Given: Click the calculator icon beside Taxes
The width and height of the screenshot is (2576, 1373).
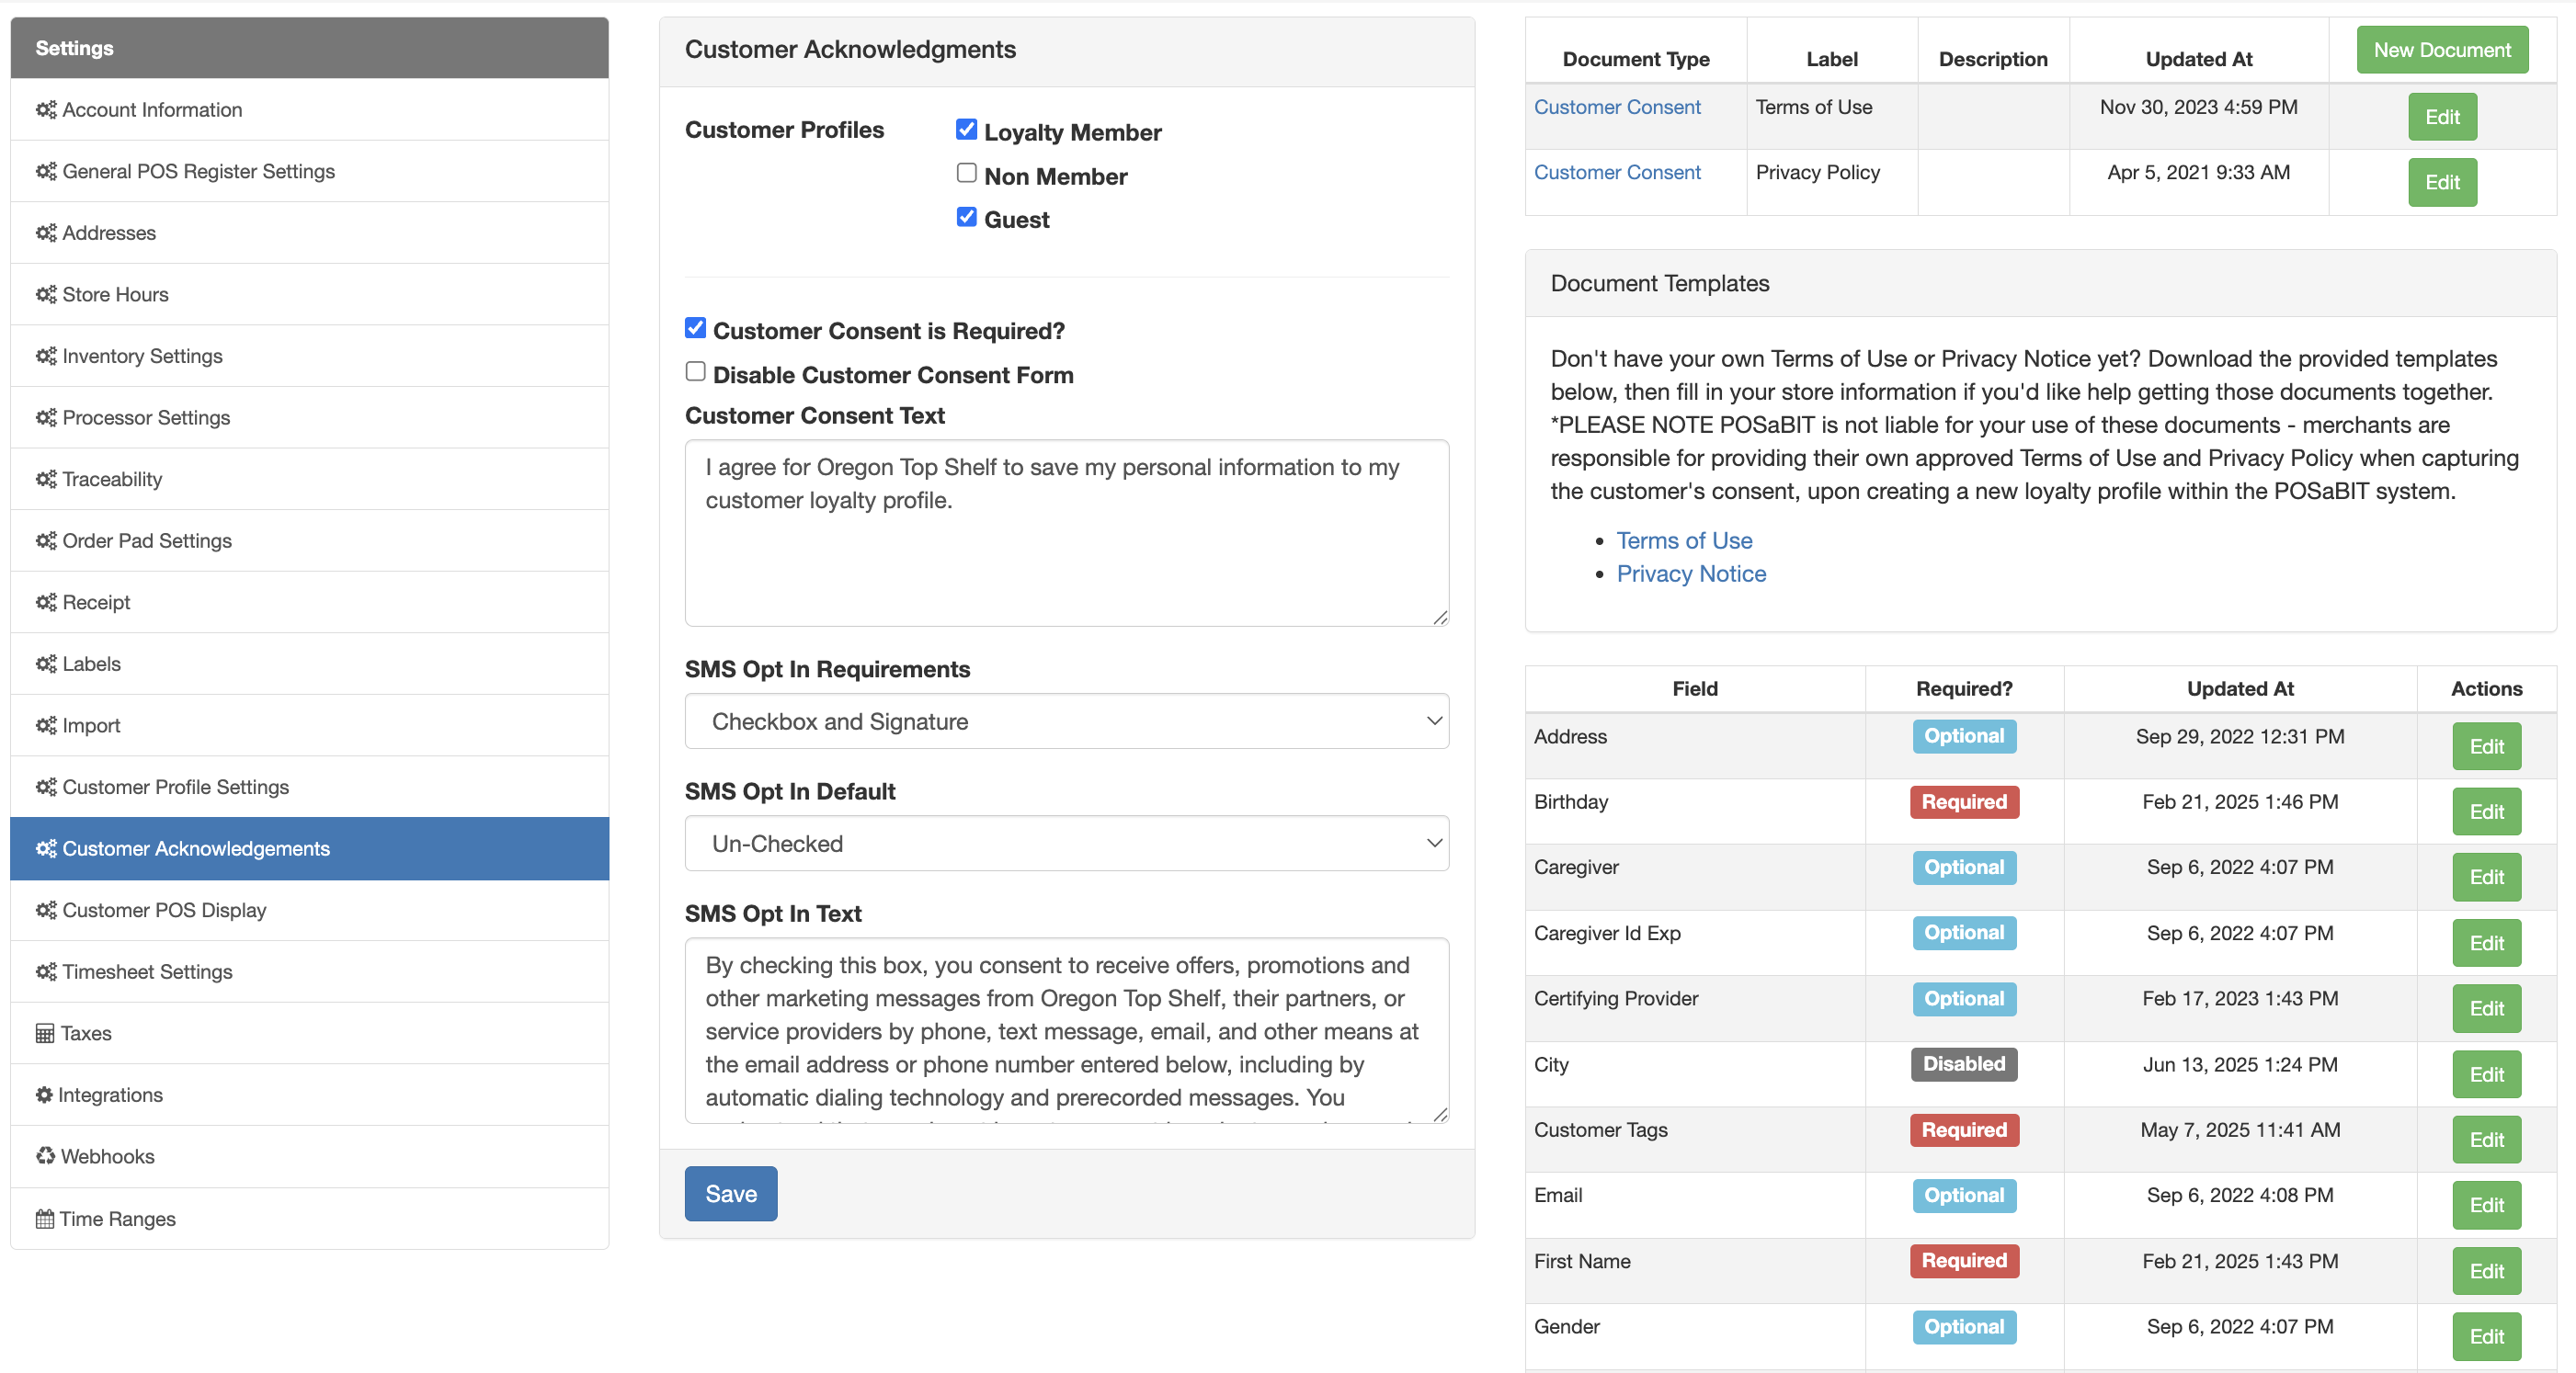Looking at the screenshot, I should pyautogui.click(x=45, y=1033).
